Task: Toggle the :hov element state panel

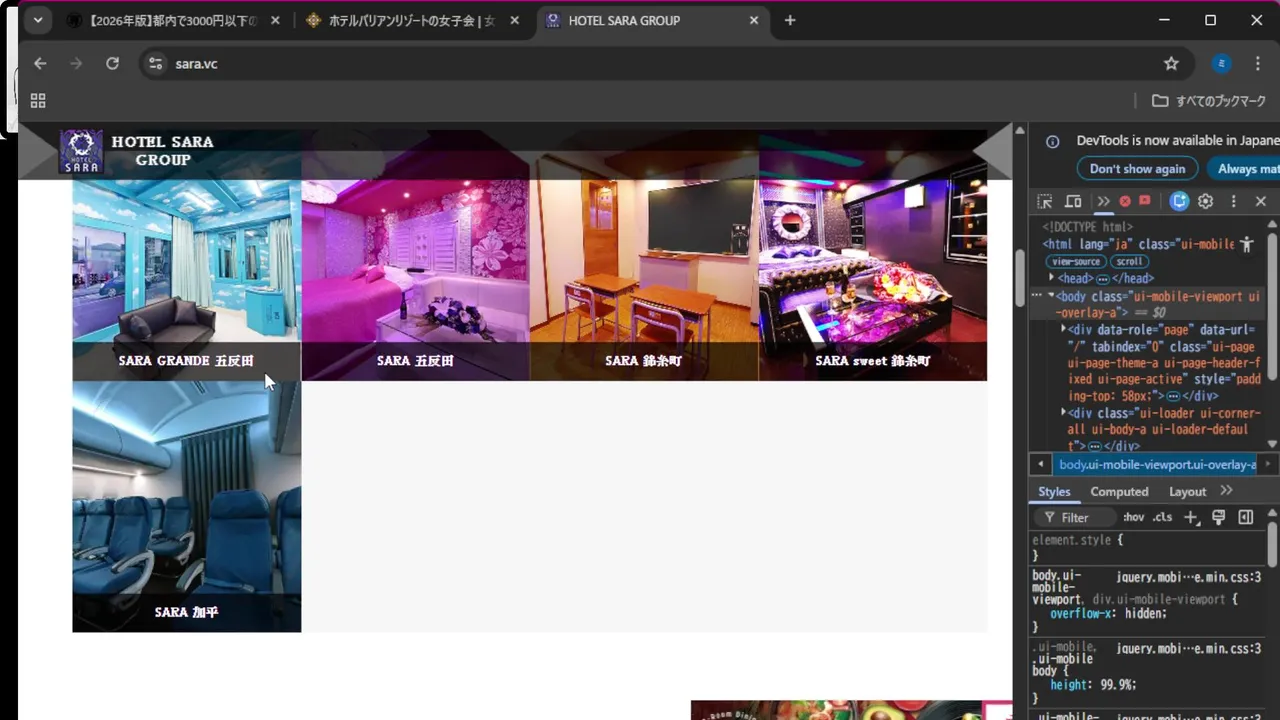Action: 1133,518
